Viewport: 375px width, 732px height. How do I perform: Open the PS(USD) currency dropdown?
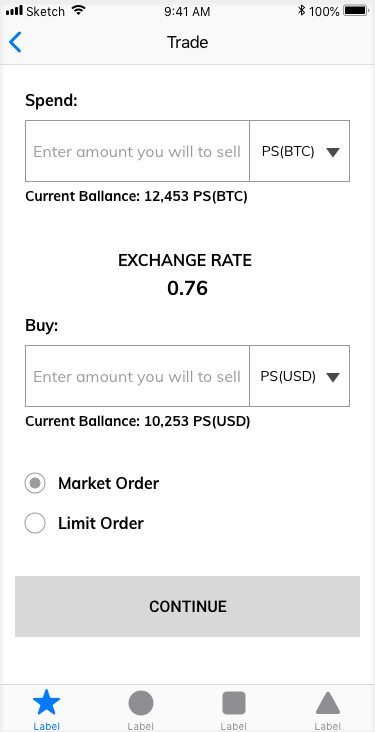tap(299, 376)
